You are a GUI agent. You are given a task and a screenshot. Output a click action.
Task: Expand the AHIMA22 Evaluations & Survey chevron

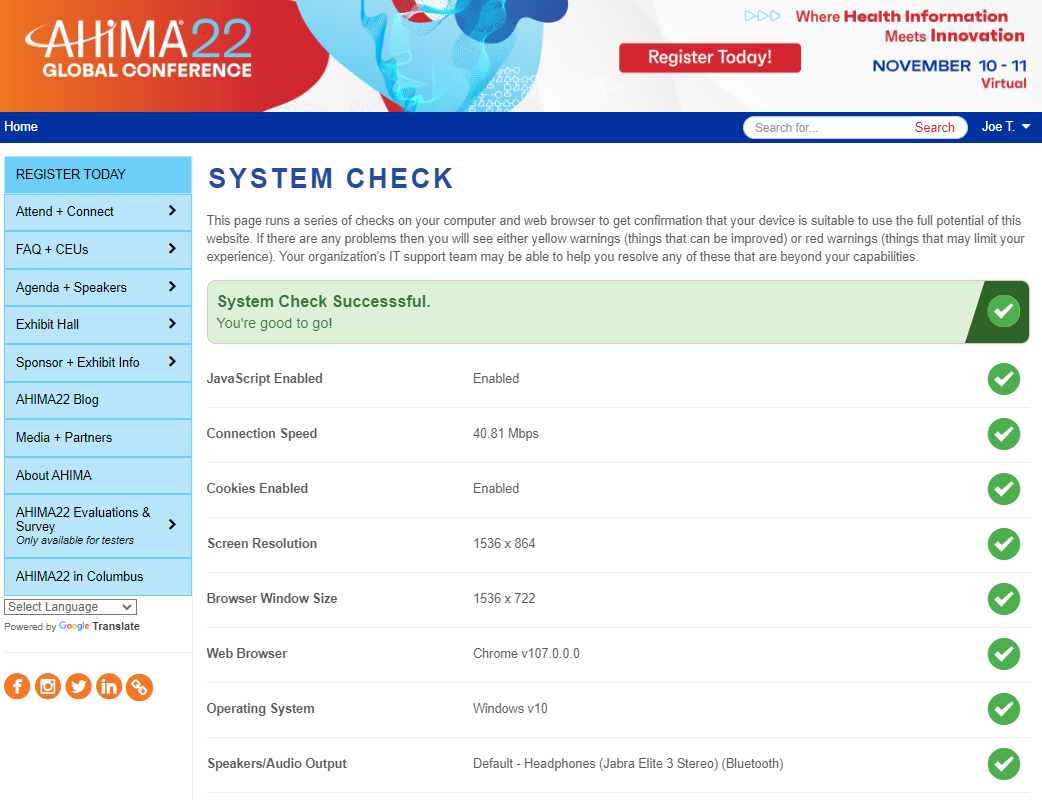tap(172, 524)
